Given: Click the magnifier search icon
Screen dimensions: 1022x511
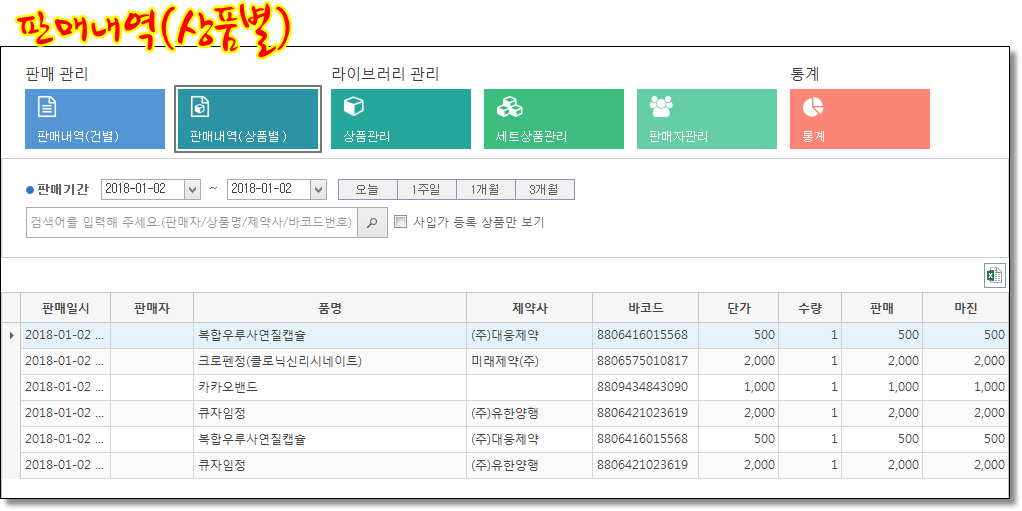Looking at the screenshot, I should pos(372,222).
